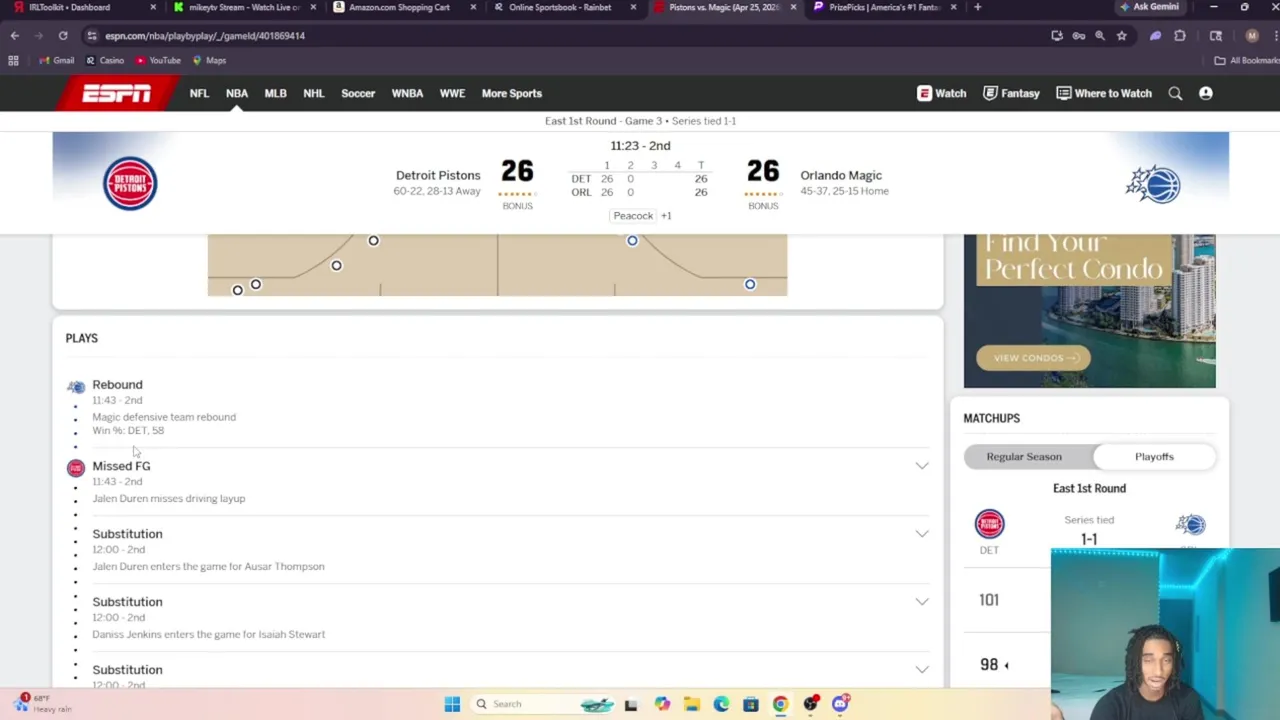
Task: Click the zoom magnifier icon in address bar
Action: (x=1100, y=36)
